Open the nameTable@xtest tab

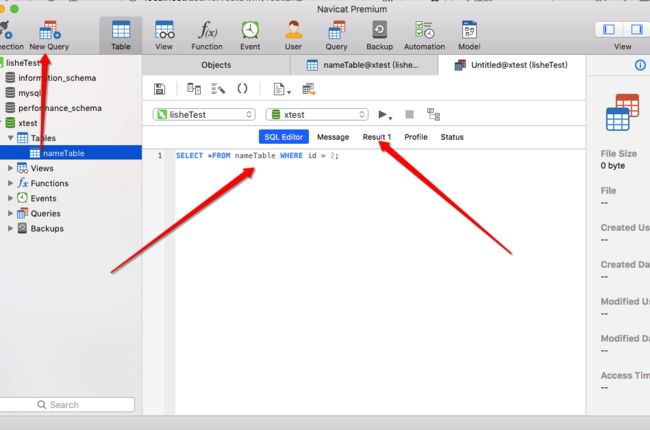pos(364,65)
